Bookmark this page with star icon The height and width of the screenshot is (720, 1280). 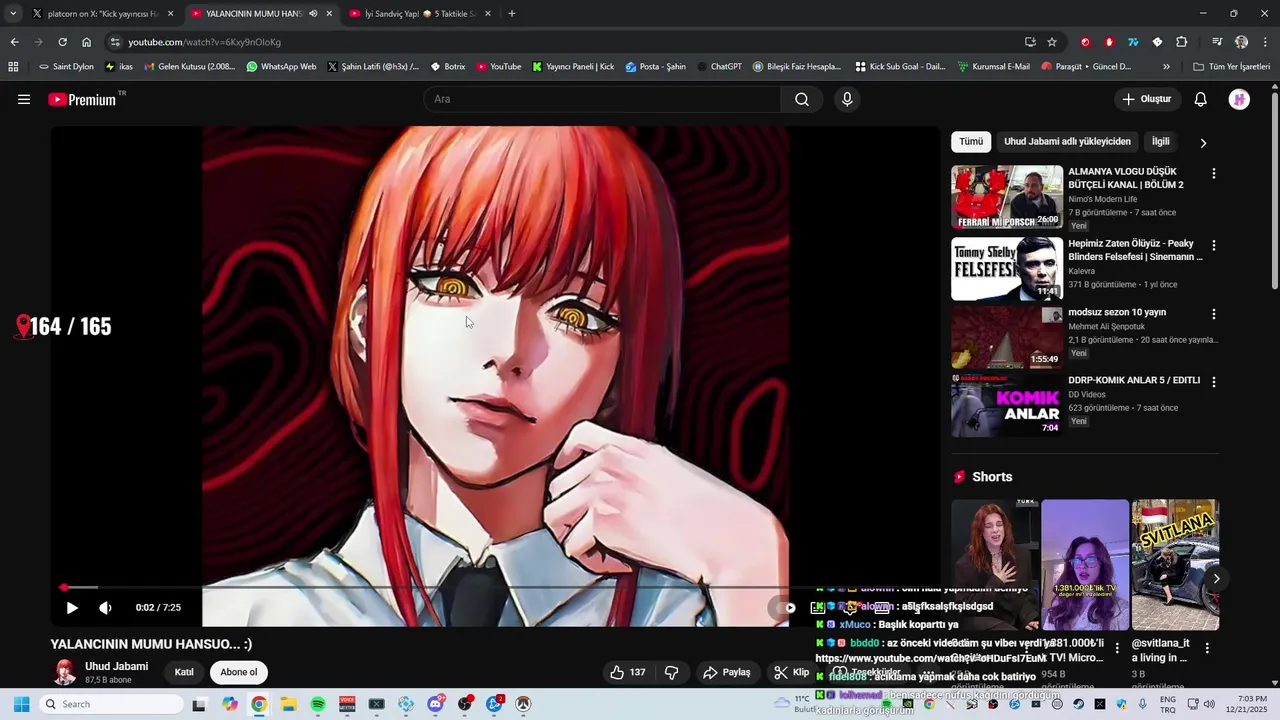[1052, 42]
